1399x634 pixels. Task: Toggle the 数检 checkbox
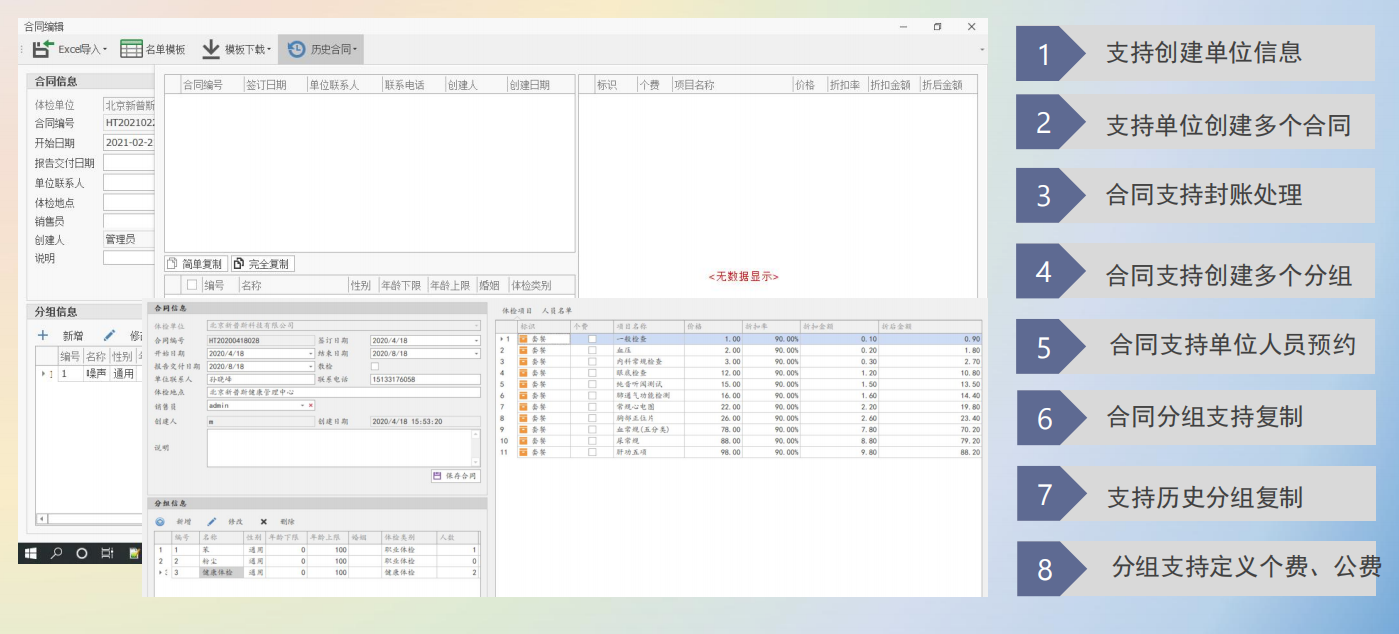click(x=375, y=367)
